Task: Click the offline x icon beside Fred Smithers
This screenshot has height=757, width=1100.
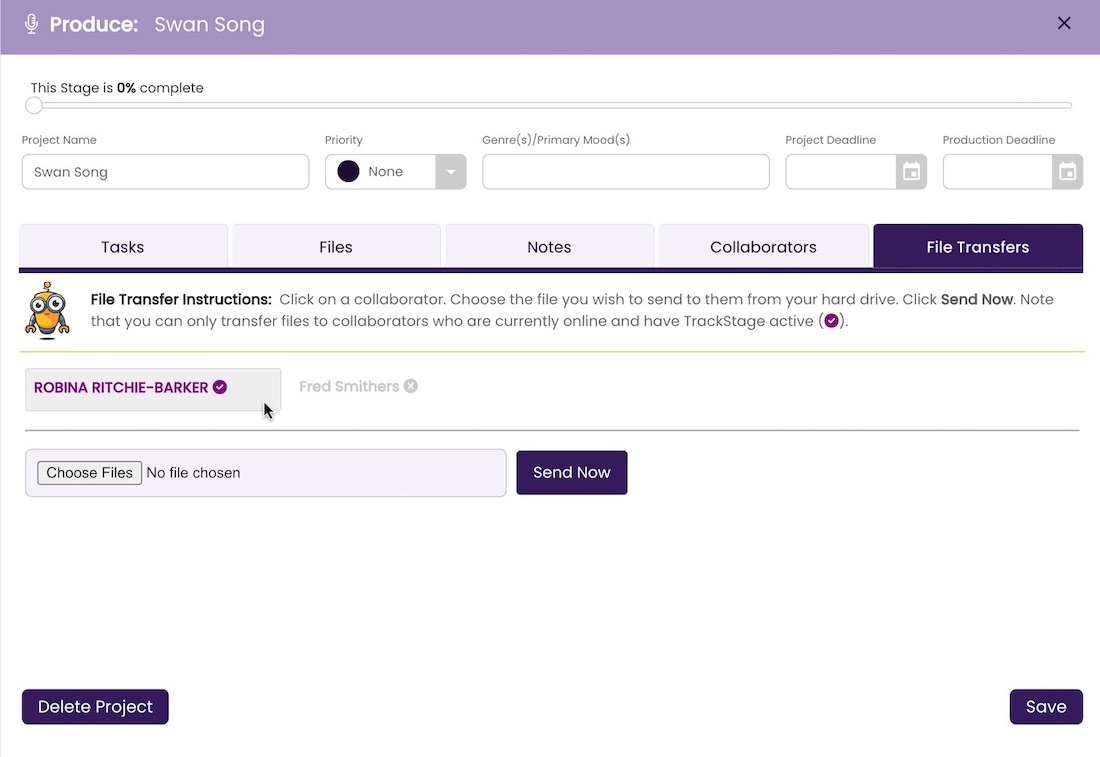Action: coord(411,386)
